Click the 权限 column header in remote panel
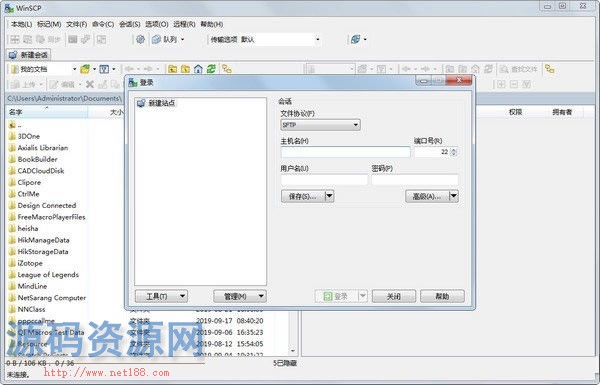600x385 pixels. tap(515, 112)
